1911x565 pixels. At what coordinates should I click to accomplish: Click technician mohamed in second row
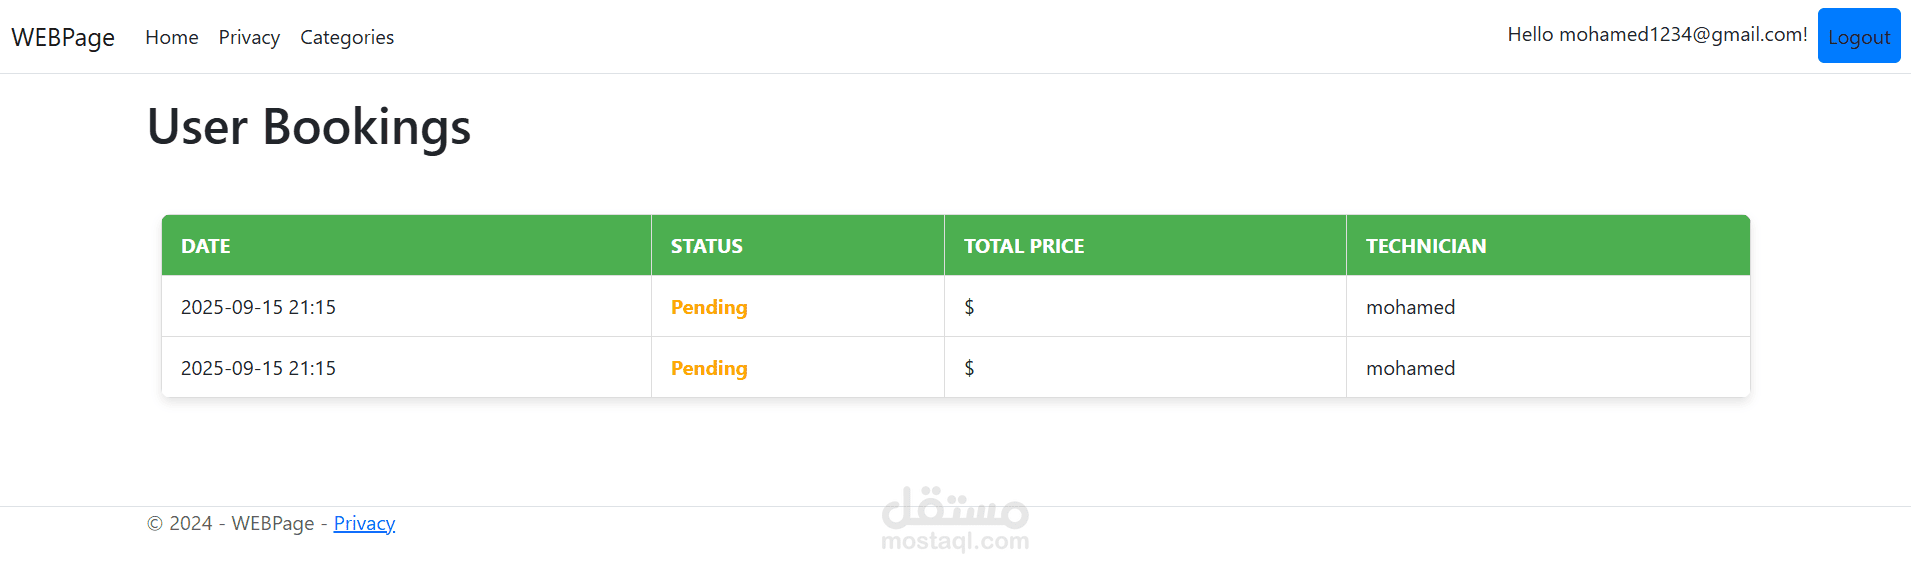pyautogui.click(x=1410, y=368)
